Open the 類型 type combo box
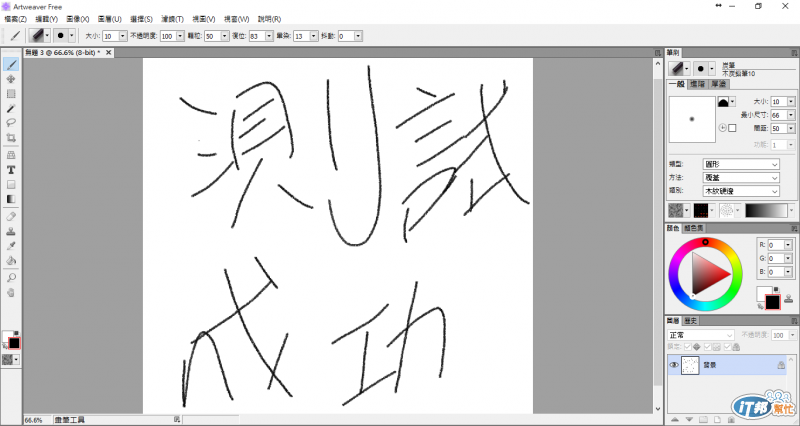800x426 pixels. 741,164
